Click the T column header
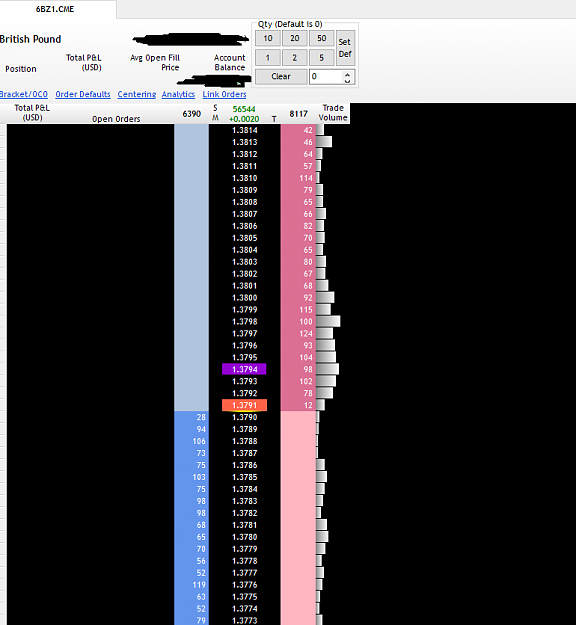Image resolution: width=576 pixels, height=625 pixels. coord(274,119)
